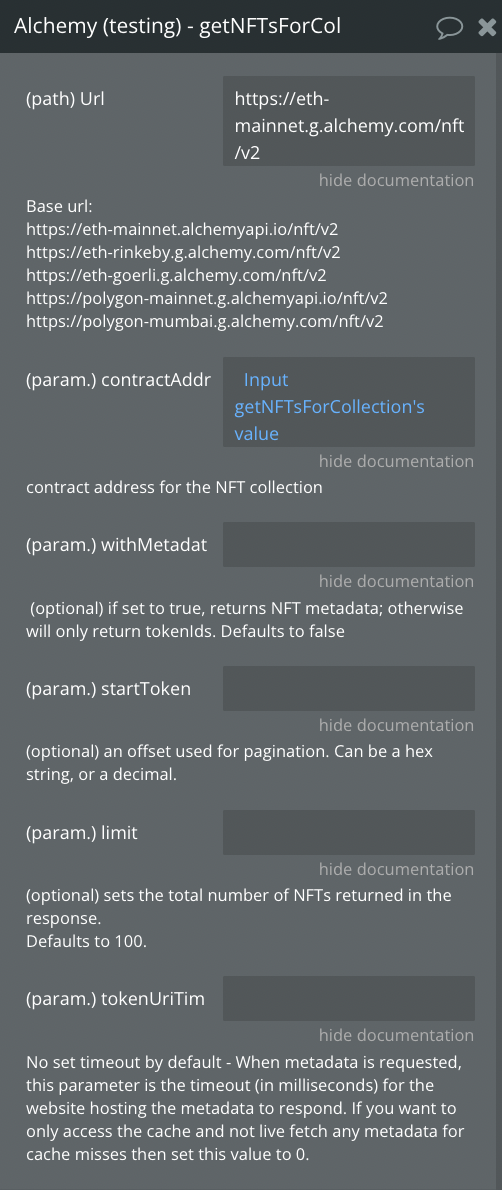Hide documentation under withMetadat parameter
This screenshot has width=502, height=1190.
pyautogui.click(x=396, y=581)
